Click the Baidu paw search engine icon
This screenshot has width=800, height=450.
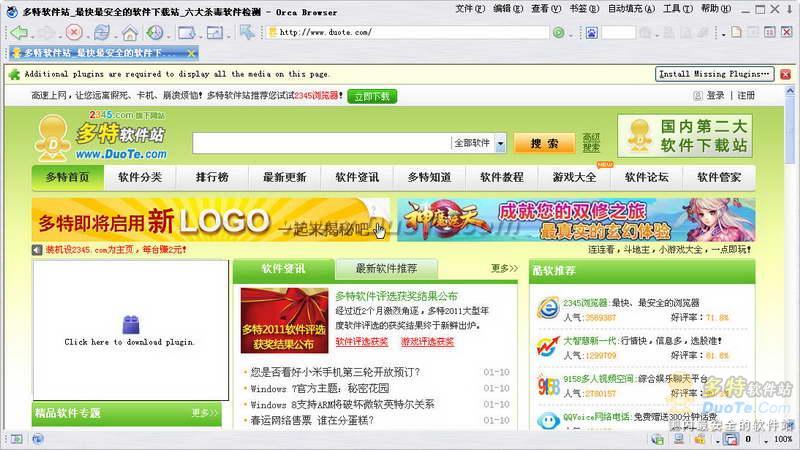click(x=591, y=33)
